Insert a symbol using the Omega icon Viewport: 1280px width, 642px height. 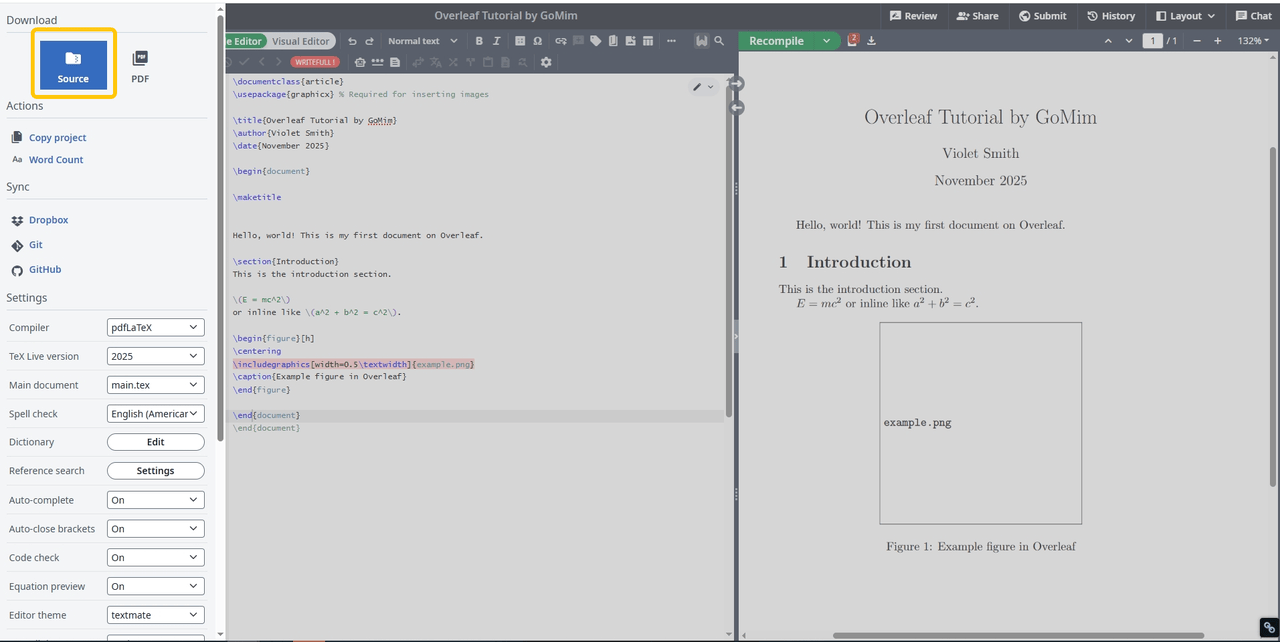click(537, 42)
